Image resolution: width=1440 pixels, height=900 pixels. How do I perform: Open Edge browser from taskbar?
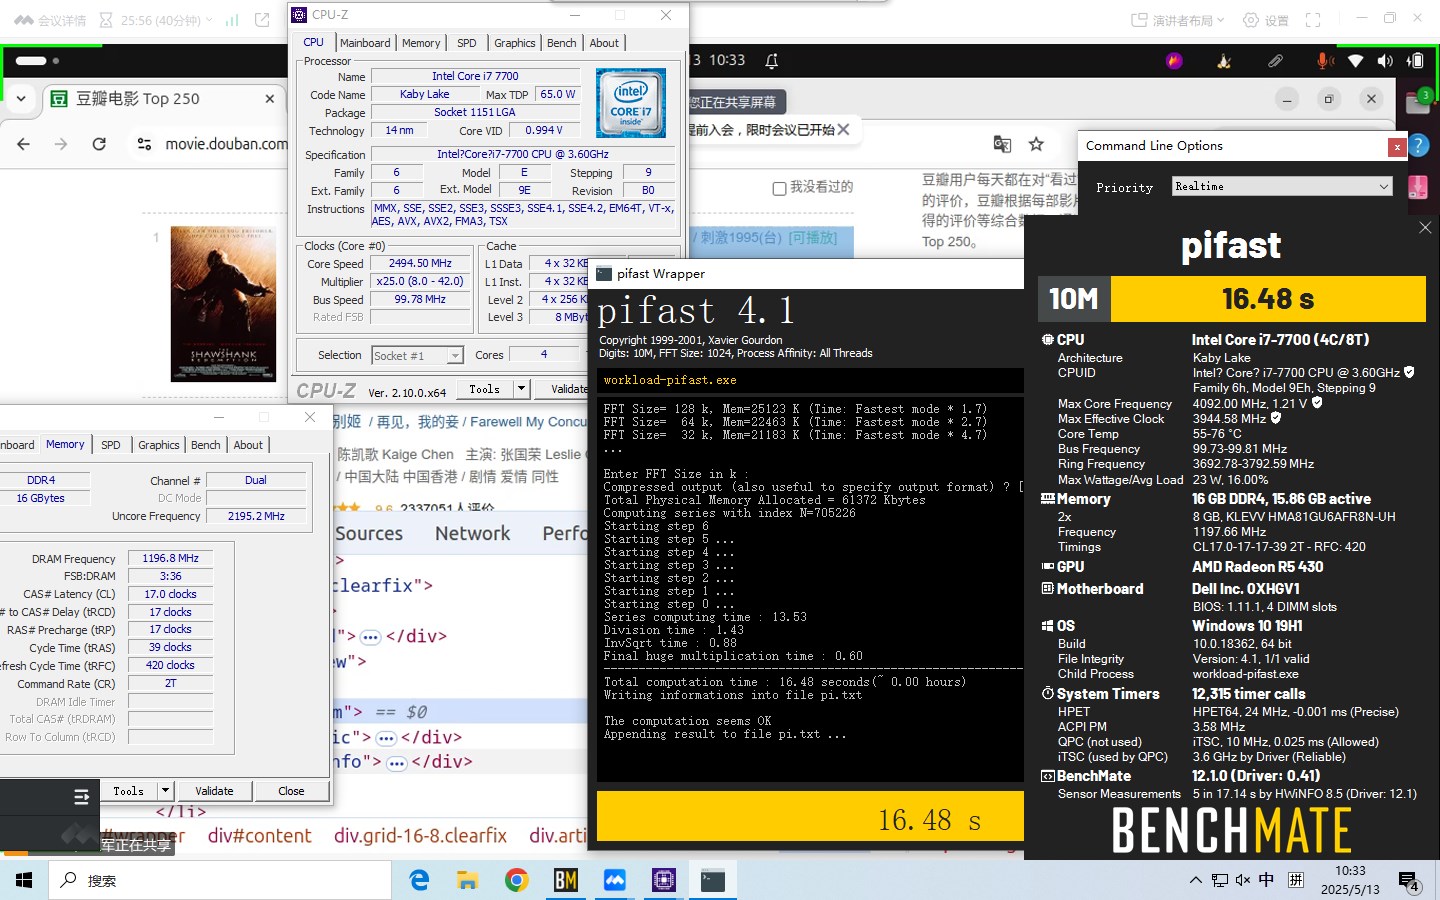(x=420, y=880)
